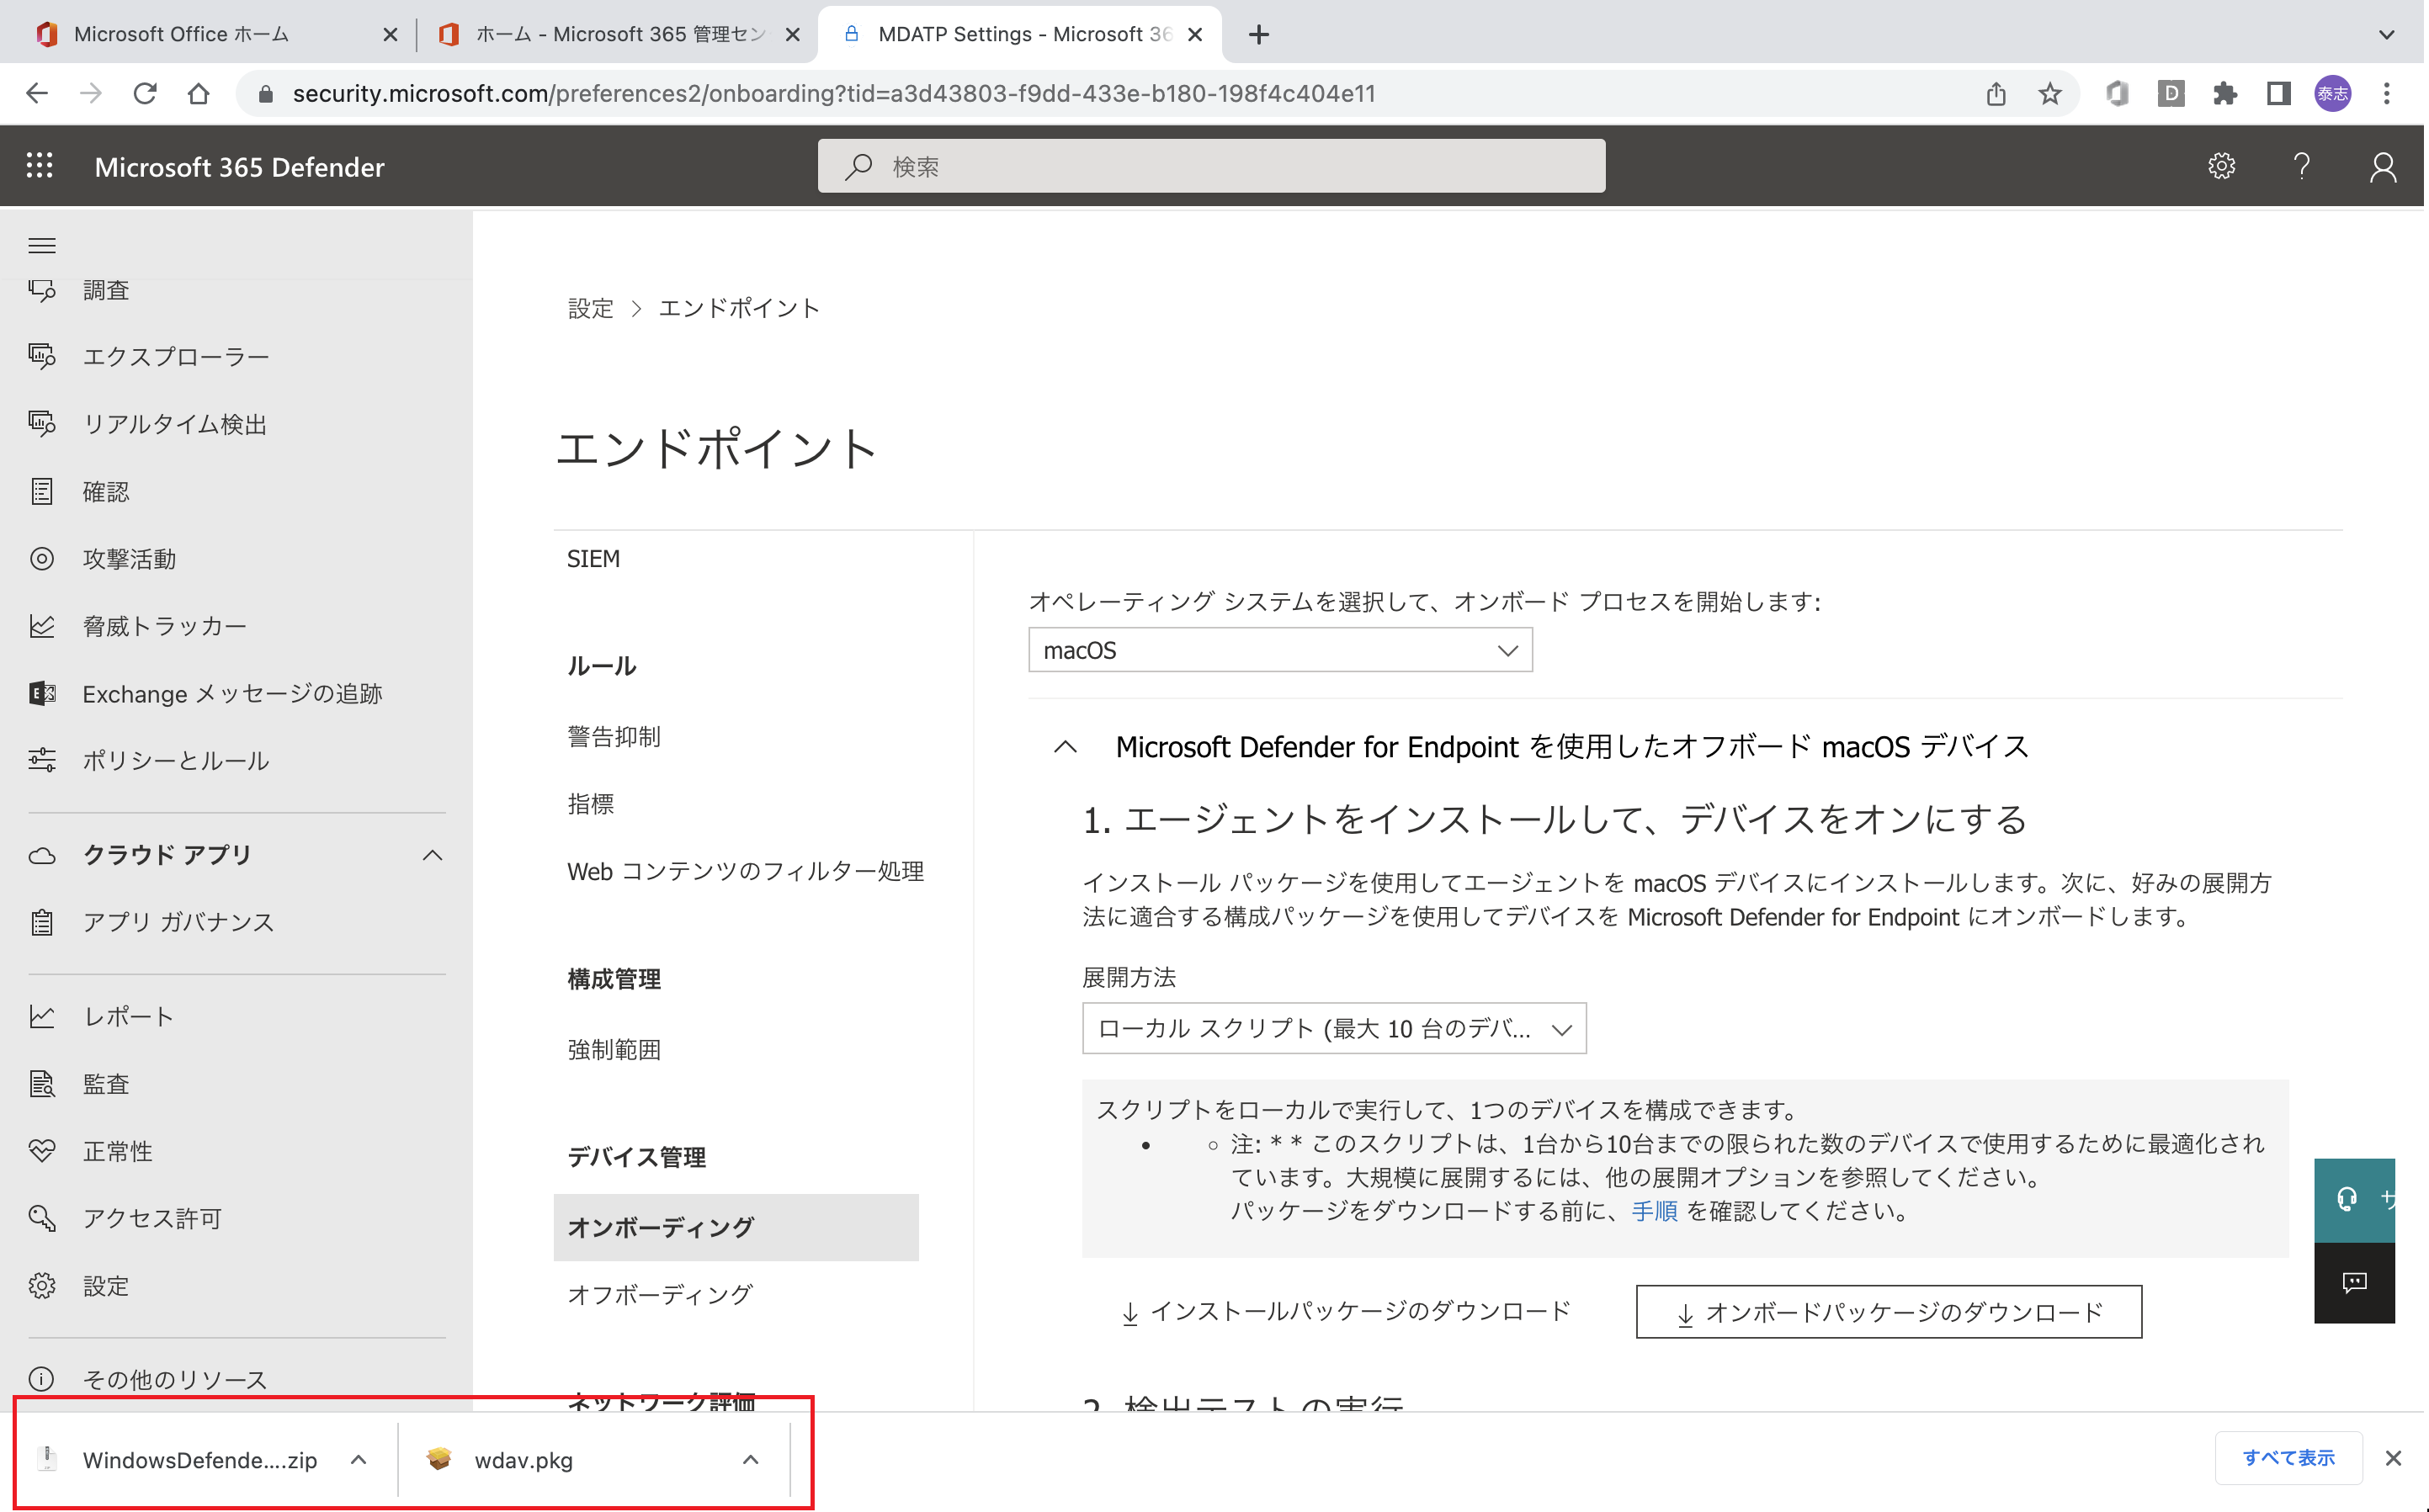Open 脅威トラッカー in the sidebar
Screen dimensions: 2429x1512
click(165, 626)
